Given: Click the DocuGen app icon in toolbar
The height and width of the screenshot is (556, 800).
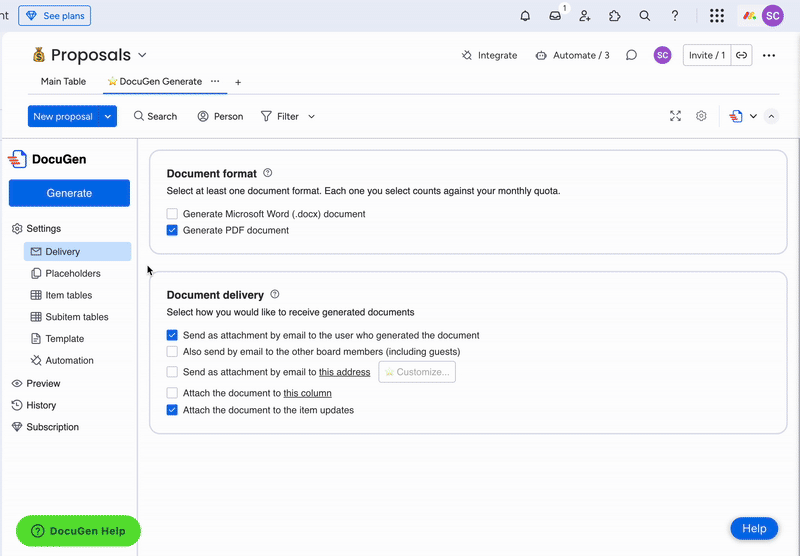Looking at the screenshot, I should point(736,116).
